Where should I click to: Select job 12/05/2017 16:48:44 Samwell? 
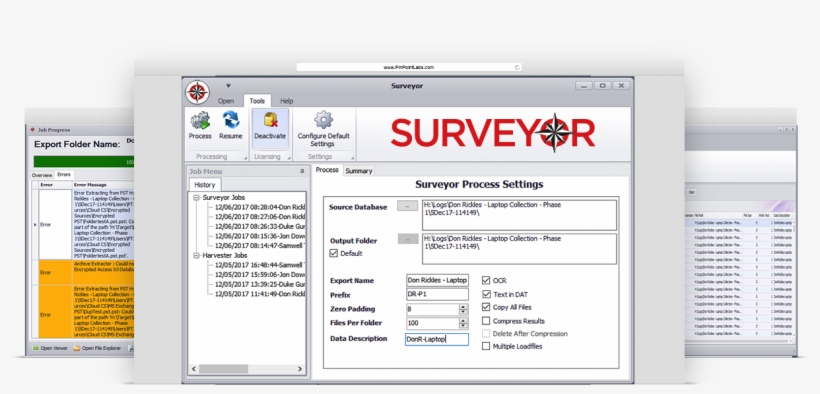(x=260, y=265)
